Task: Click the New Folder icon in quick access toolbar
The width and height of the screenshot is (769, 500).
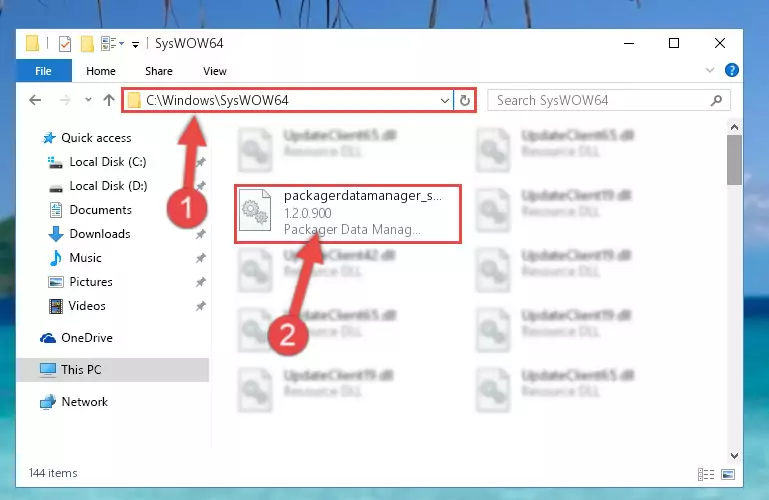Action: [x=87, y=44]
